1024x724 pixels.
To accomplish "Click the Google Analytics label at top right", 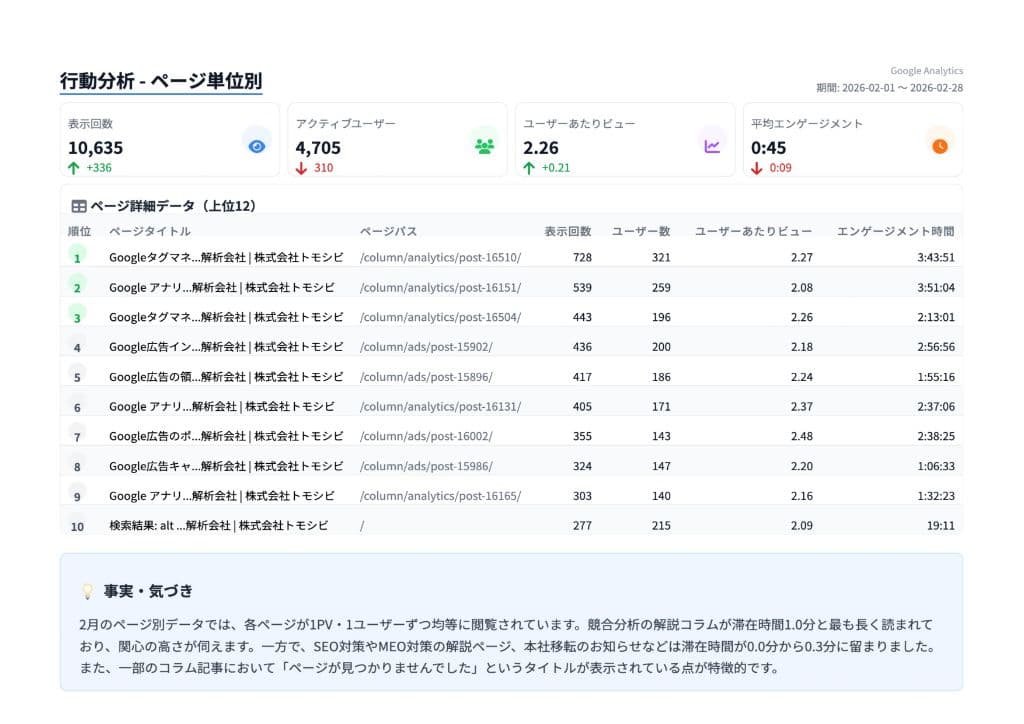I will (x=926, y=71).
